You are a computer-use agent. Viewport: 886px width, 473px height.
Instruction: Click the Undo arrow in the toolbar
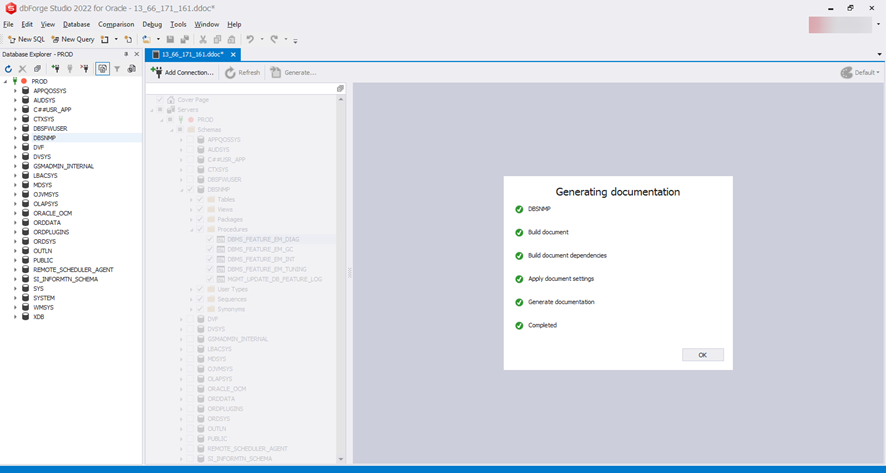[250, 40]
